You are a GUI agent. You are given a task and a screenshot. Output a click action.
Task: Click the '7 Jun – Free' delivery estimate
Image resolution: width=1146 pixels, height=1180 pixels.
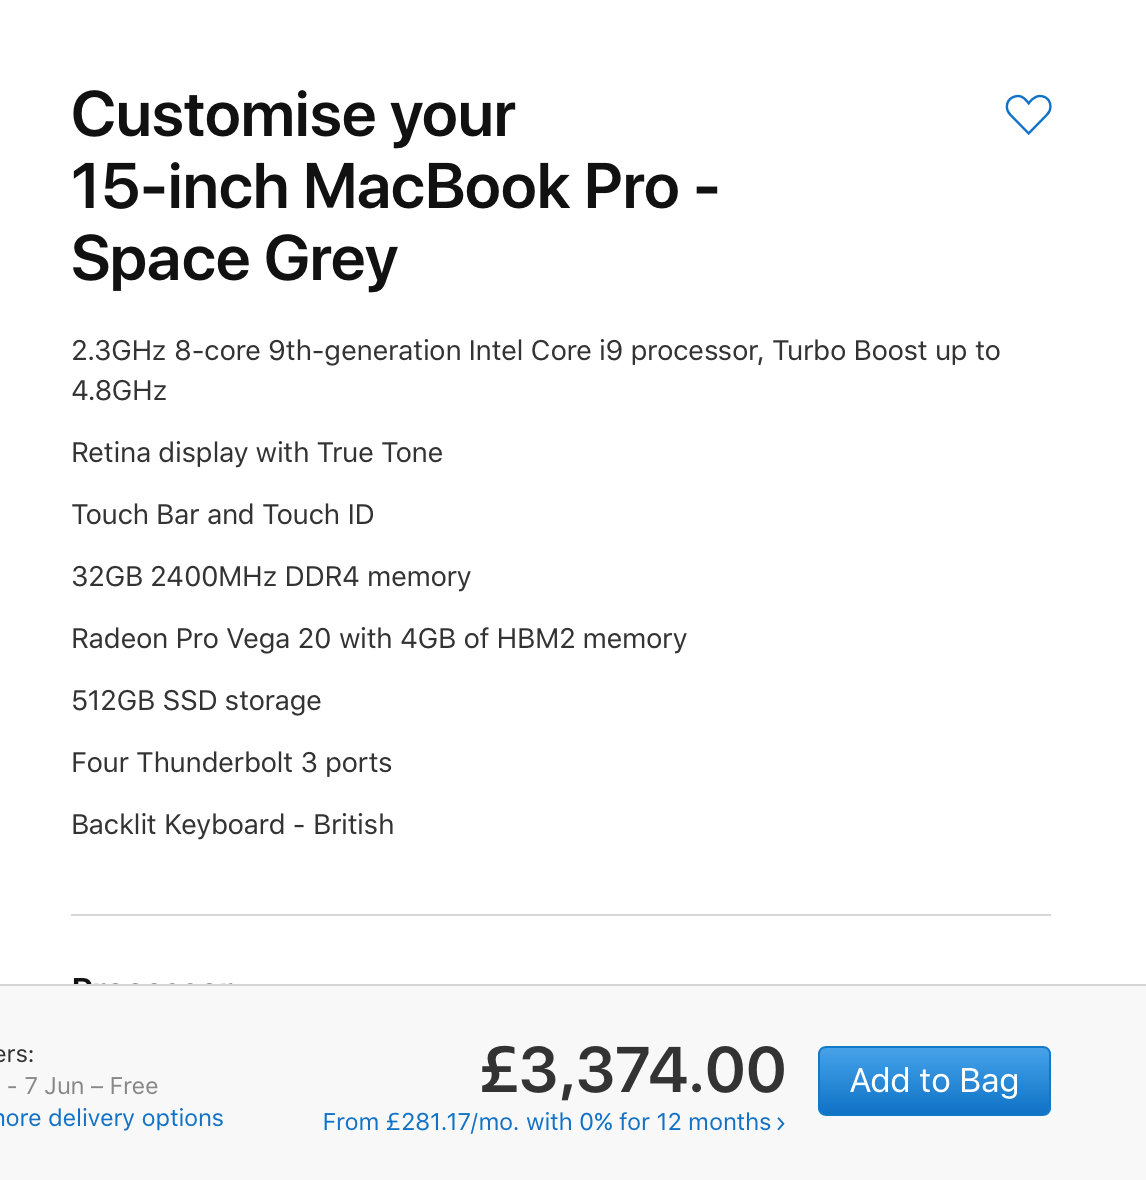[x=90, y=1086]
